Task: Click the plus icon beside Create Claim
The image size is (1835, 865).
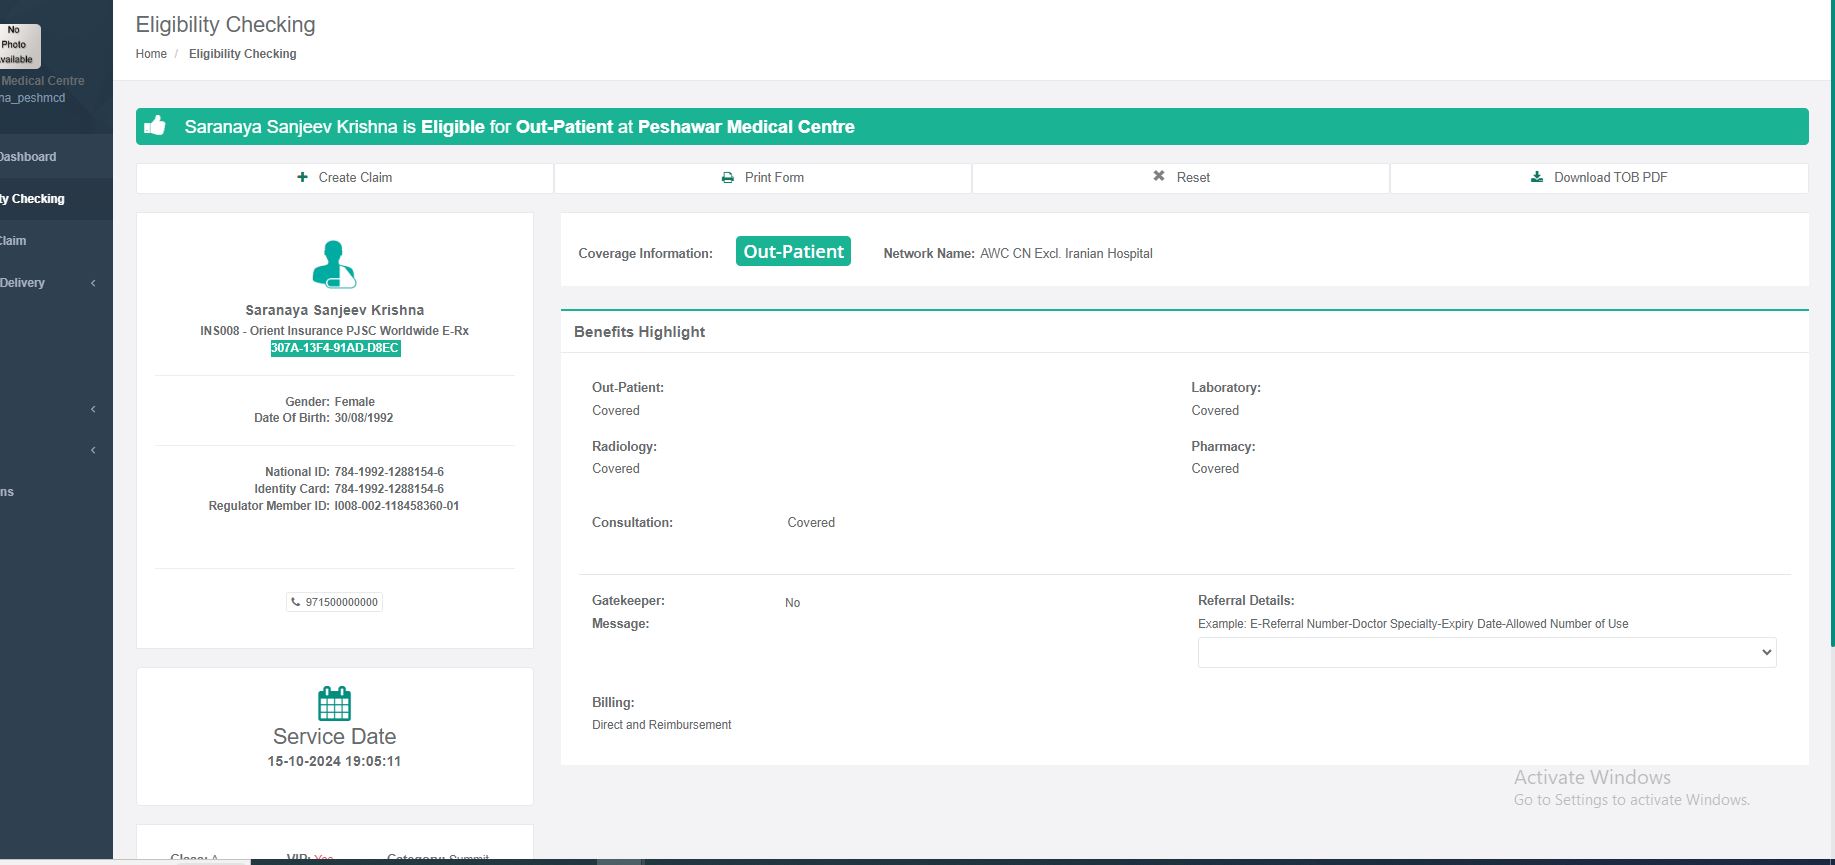Action: (x=302, y=177)
